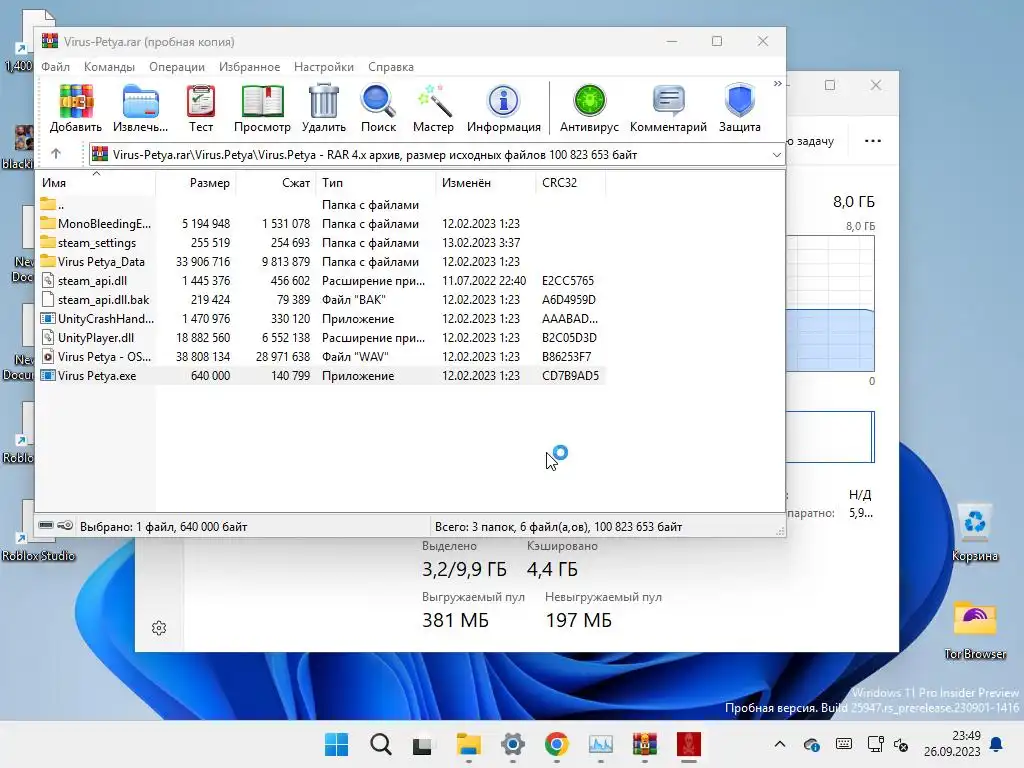Run the Тест archive test tool
Image resolution: width=1024 pixels, height=768 pixels.
[200, 108]
